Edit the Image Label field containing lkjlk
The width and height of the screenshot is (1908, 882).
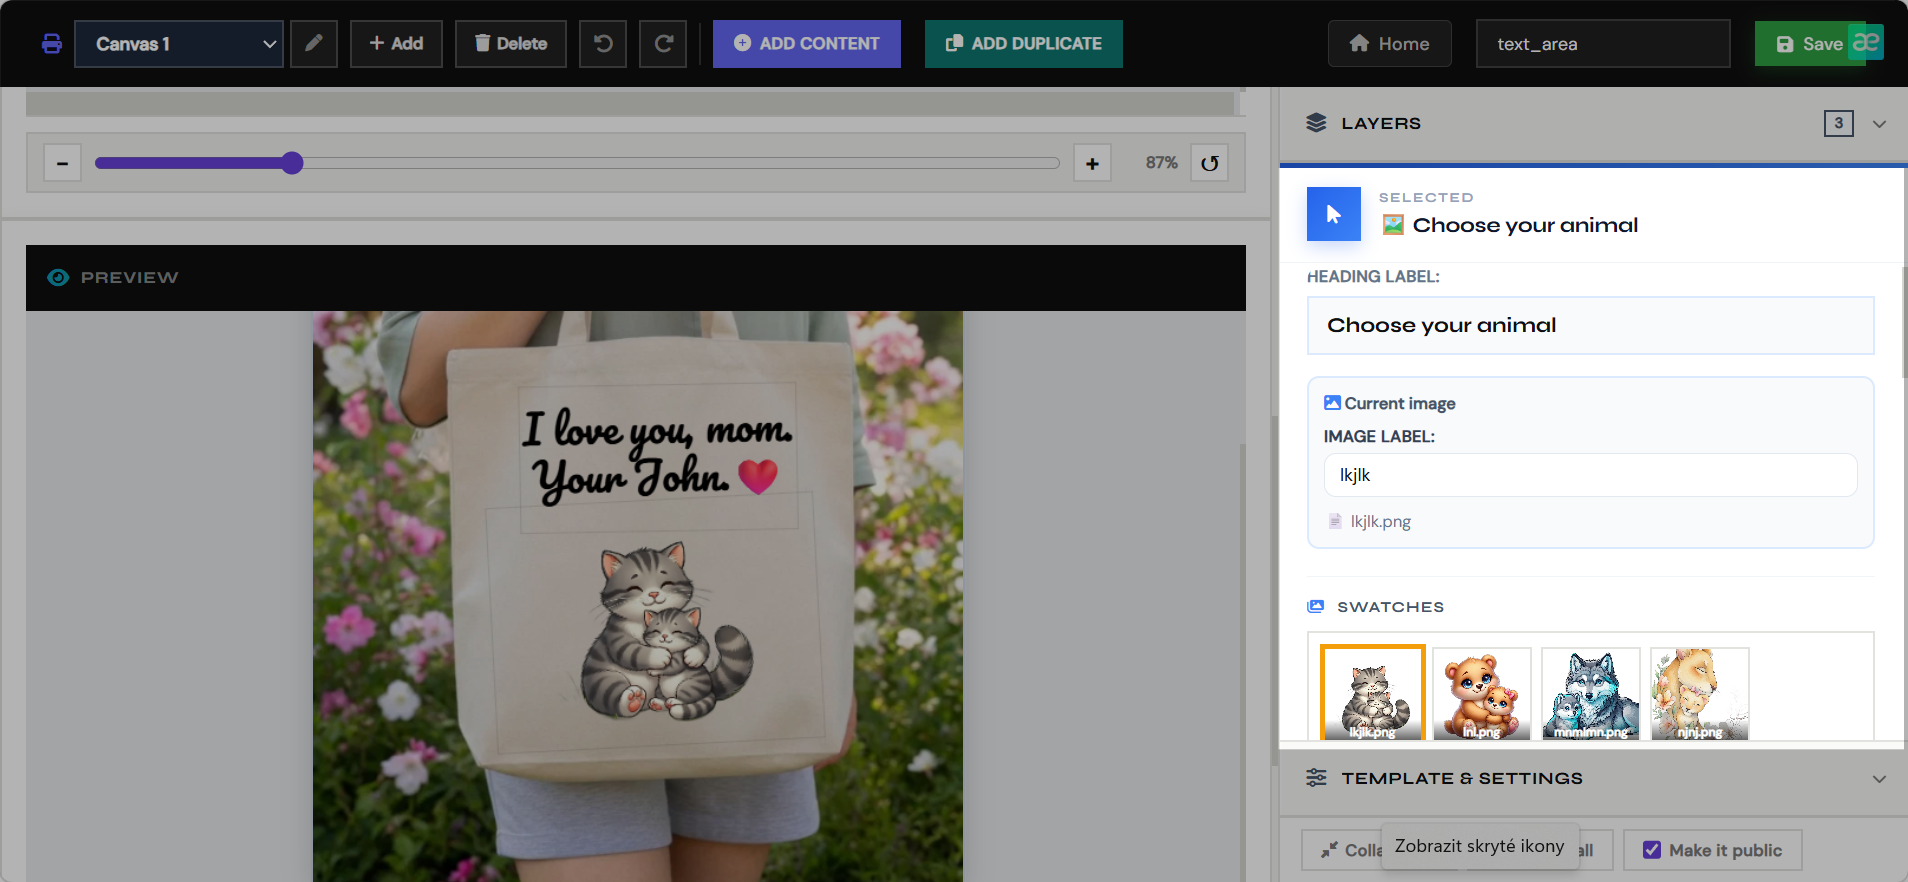1590,475
